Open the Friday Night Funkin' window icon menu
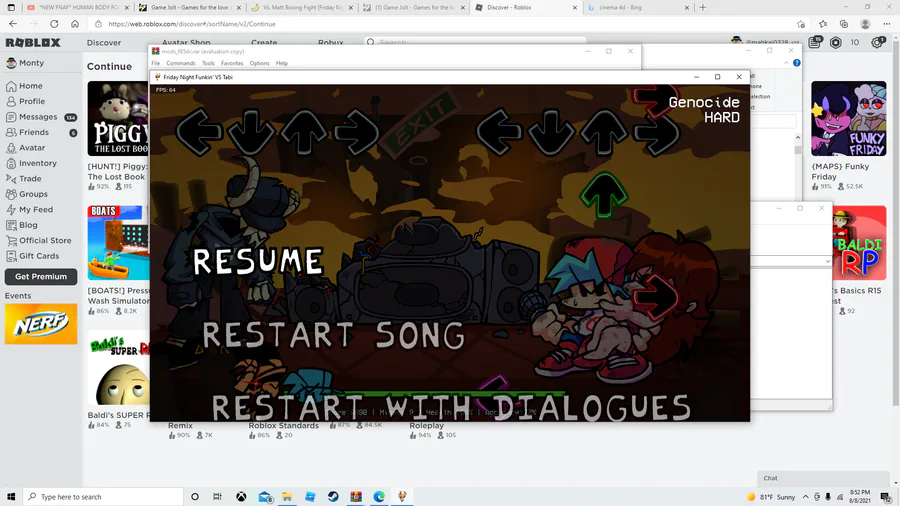900x506 pixels. [x=157, y=77]
